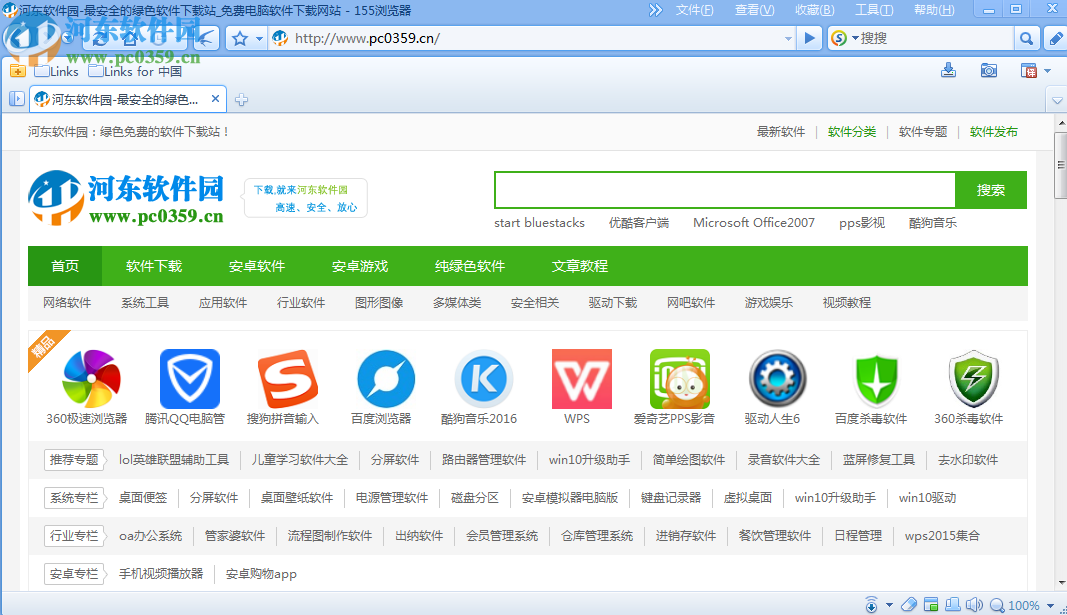Open the 最新软件 link at top
Image resolution: width=1067 pixels, height=615 pixels.
(781, 132)
